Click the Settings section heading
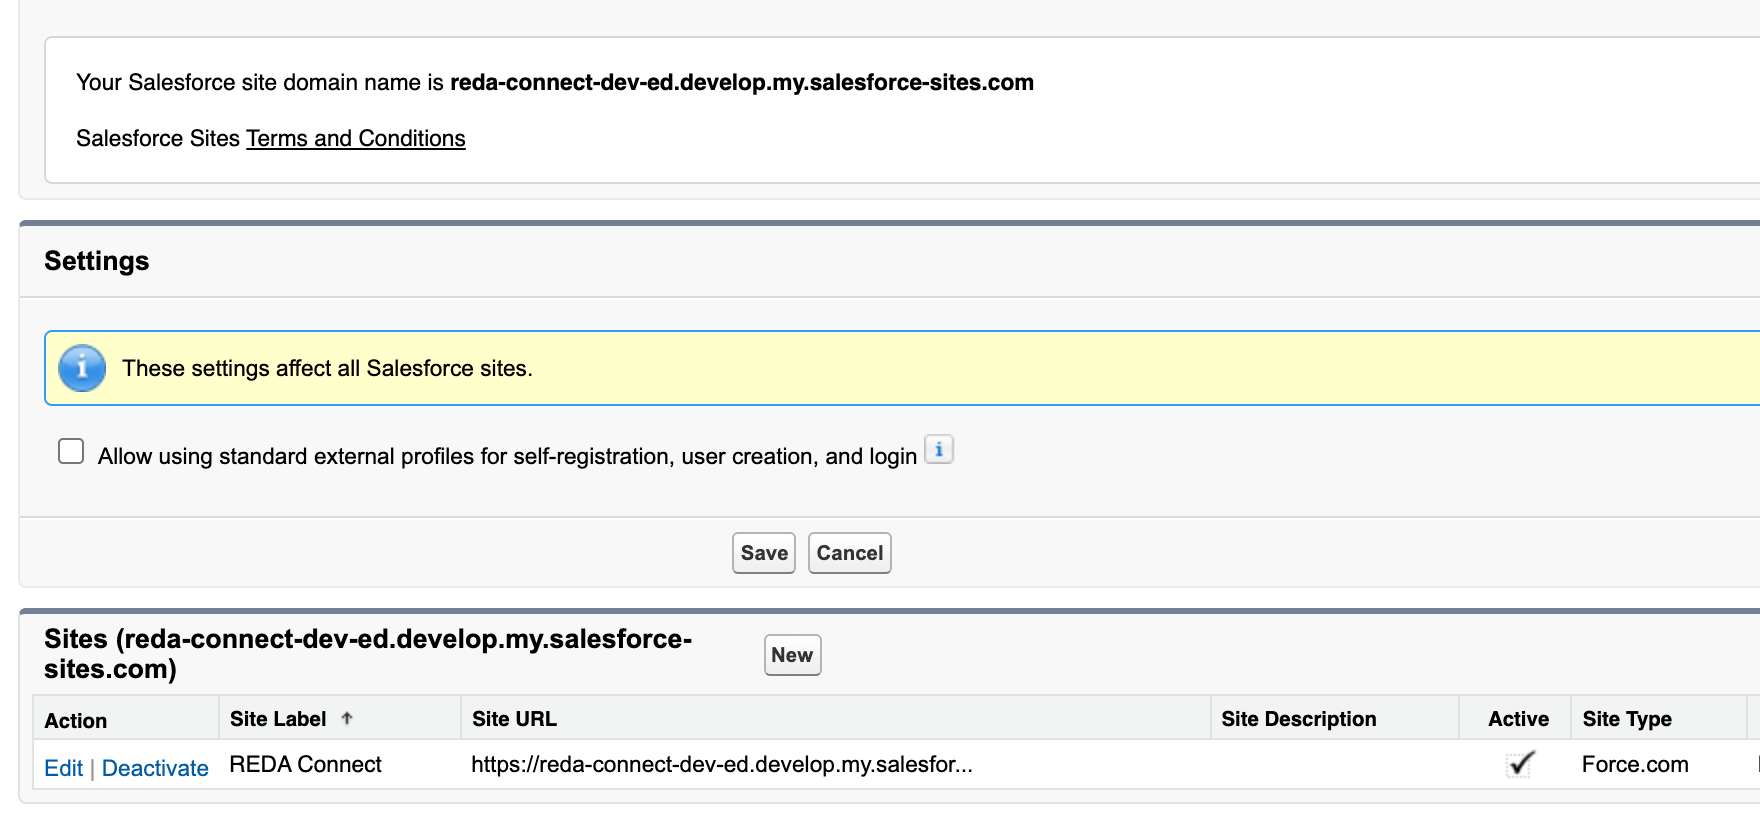1760x826 pixels. (97, 261)
